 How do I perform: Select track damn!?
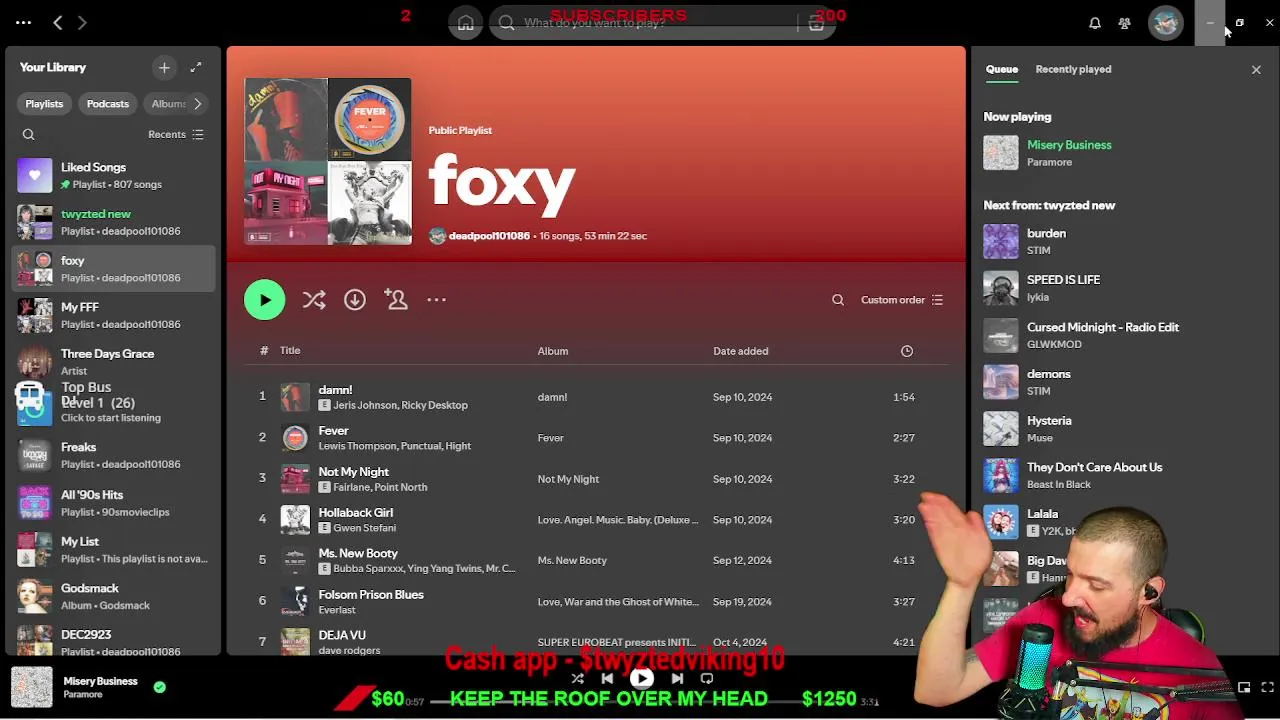tap(596, 397)
